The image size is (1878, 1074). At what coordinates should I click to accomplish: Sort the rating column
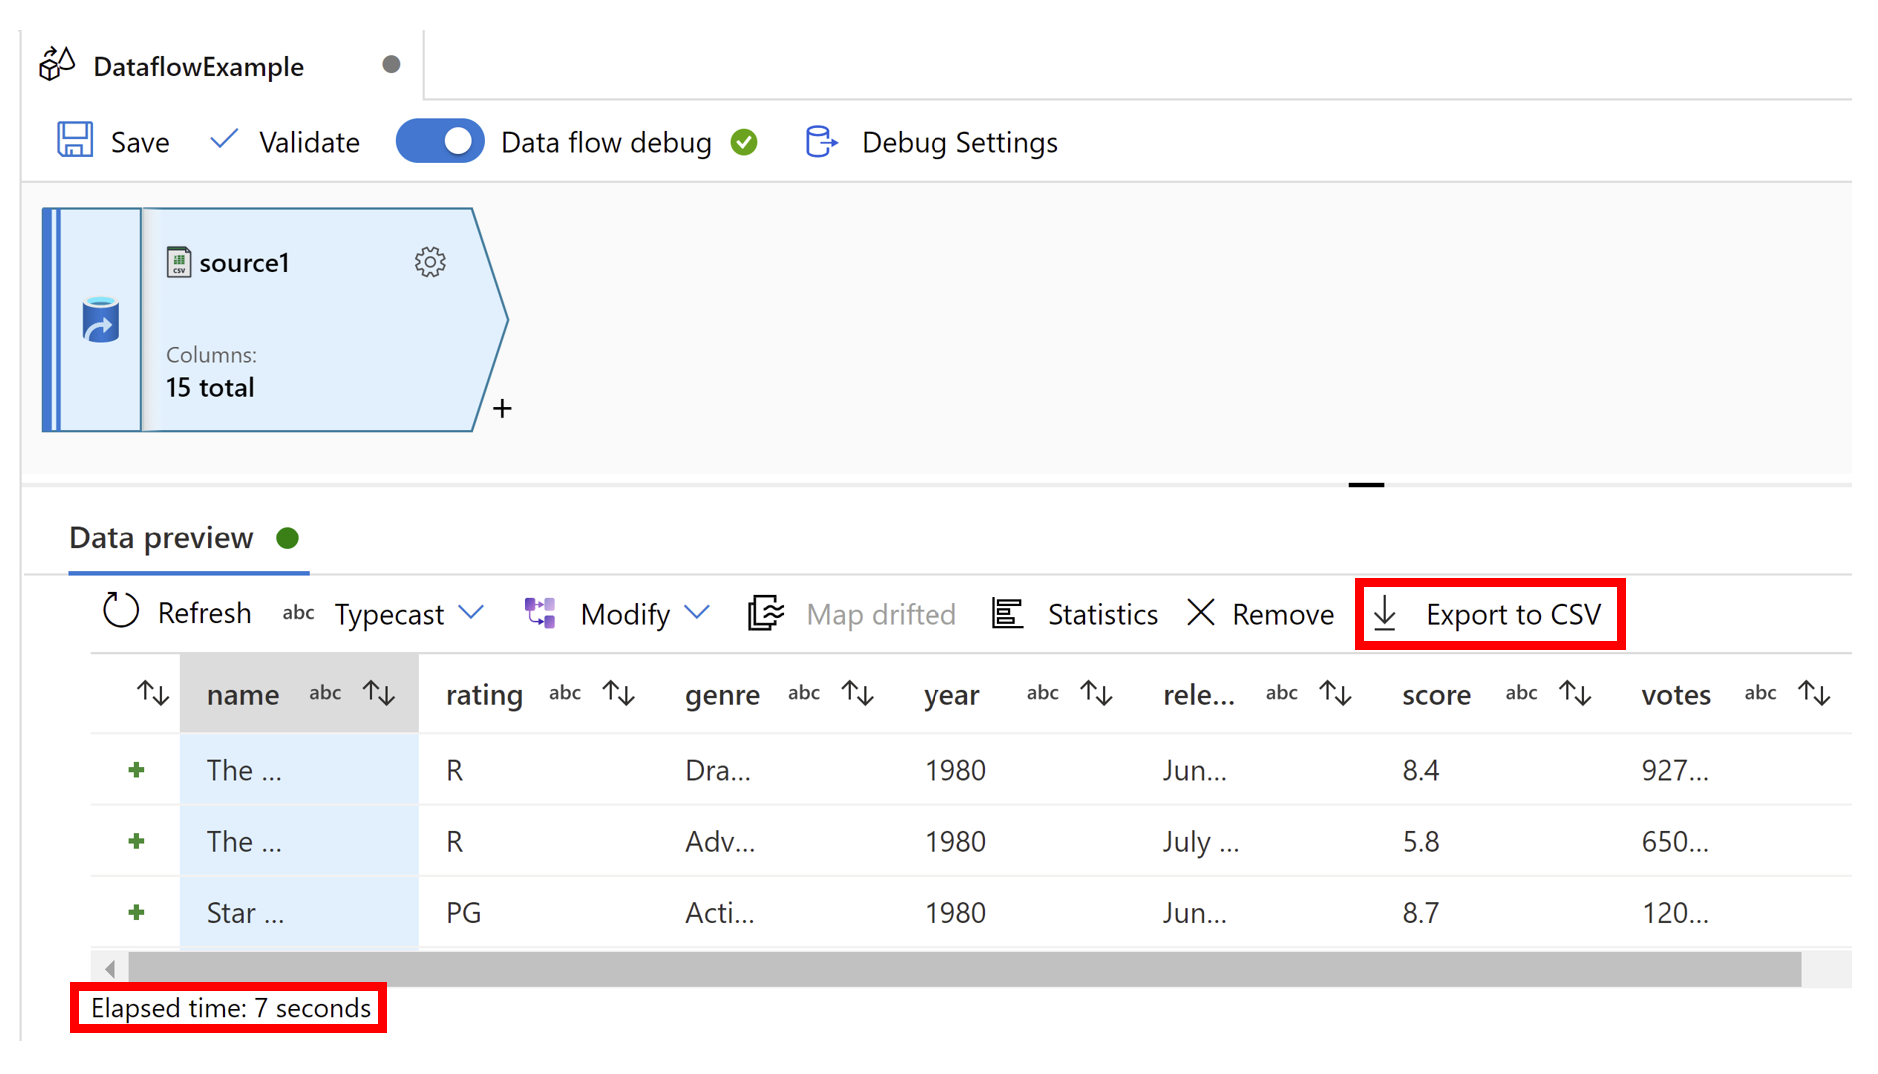coord(619,693)
